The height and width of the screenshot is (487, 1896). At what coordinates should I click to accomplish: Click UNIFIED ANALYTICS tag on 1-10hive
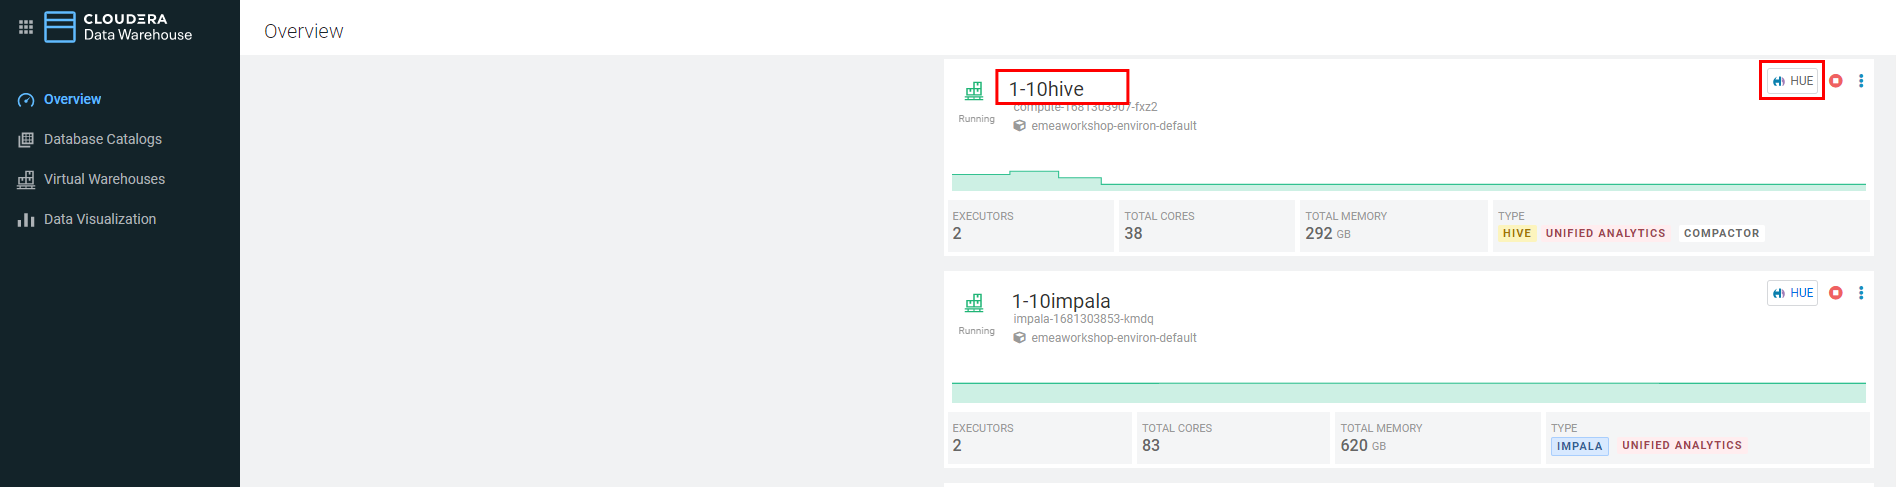pyautogui.click(x=1606, y=233)
